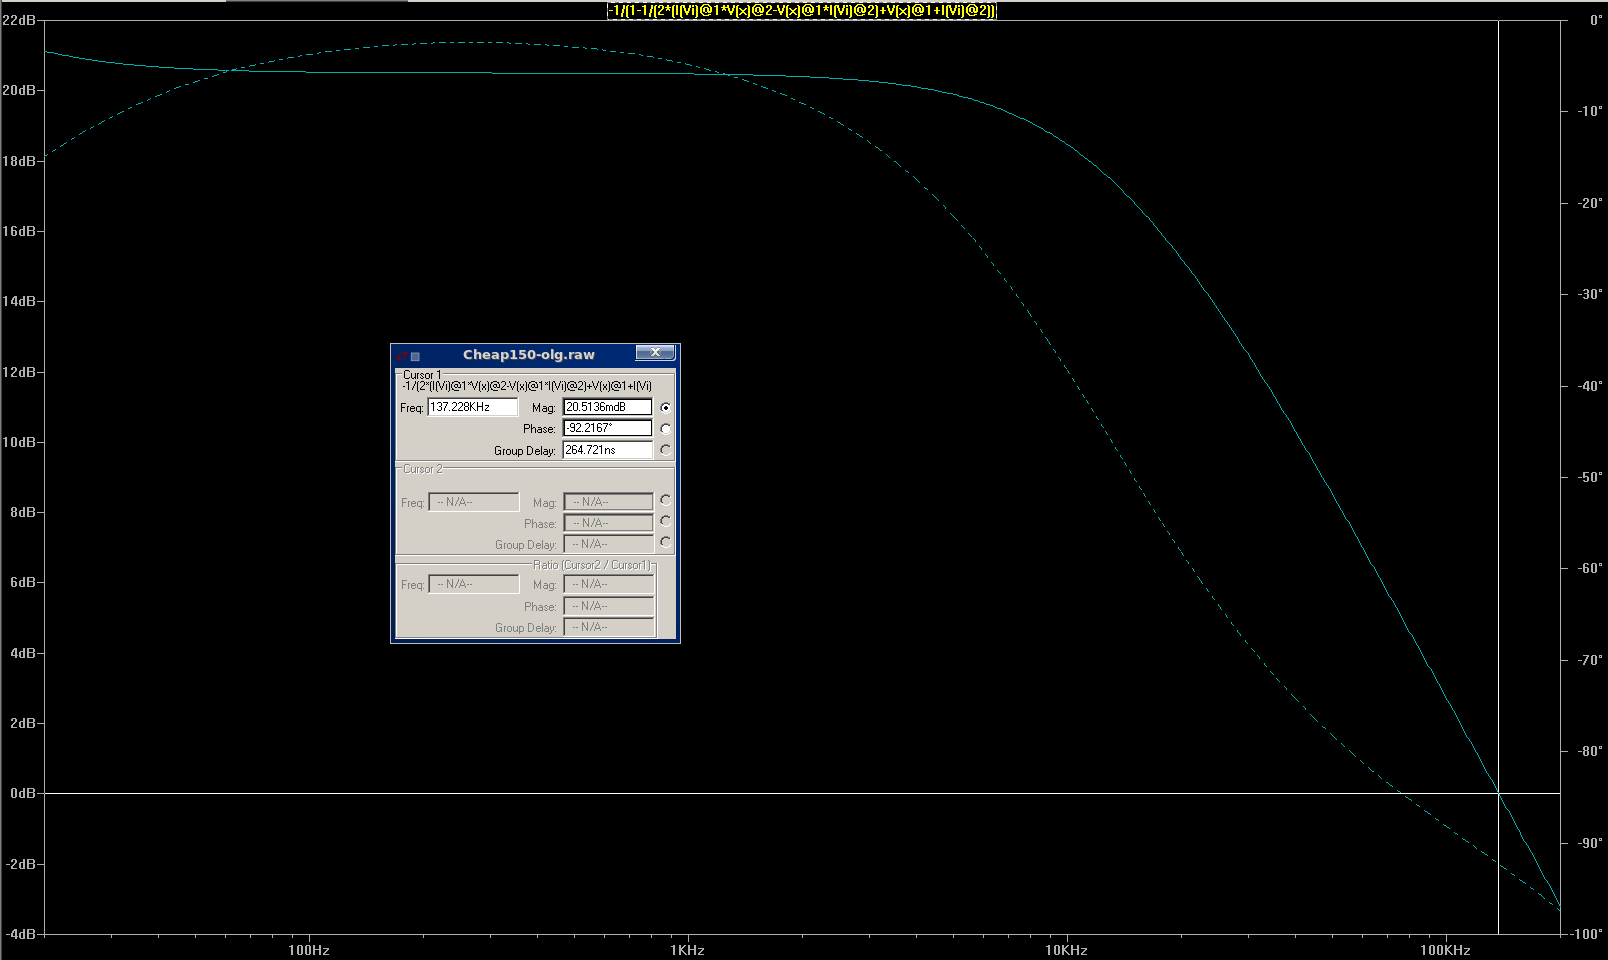Click the Cursor 1 Mag field 20.5136mdB
This screenshot has width=1608, height=960.
coord(608,407)
